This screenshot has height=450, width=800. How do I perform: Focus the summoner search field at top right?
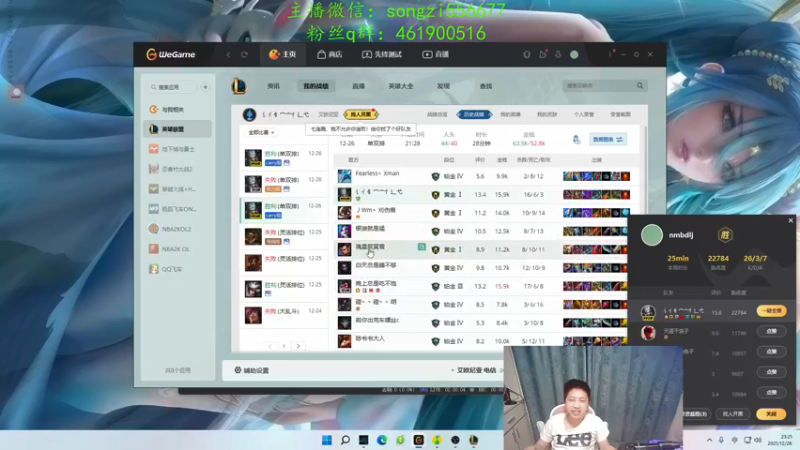[598, 86]
